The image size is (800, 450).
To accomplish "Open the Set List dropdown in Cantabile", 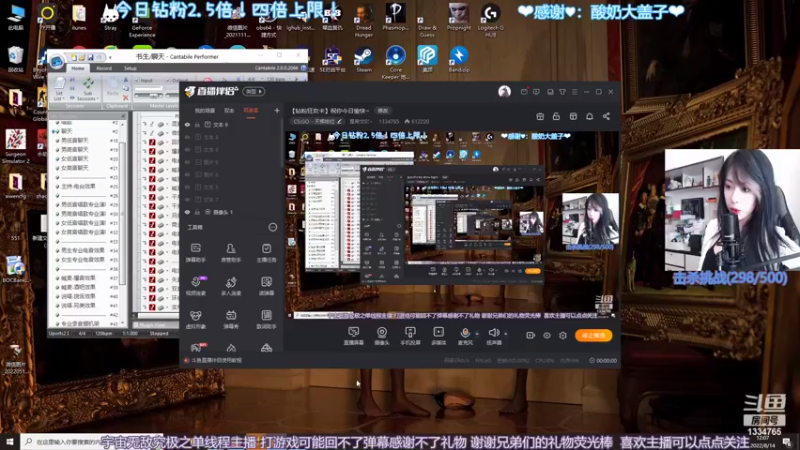I will click(60, 89).
